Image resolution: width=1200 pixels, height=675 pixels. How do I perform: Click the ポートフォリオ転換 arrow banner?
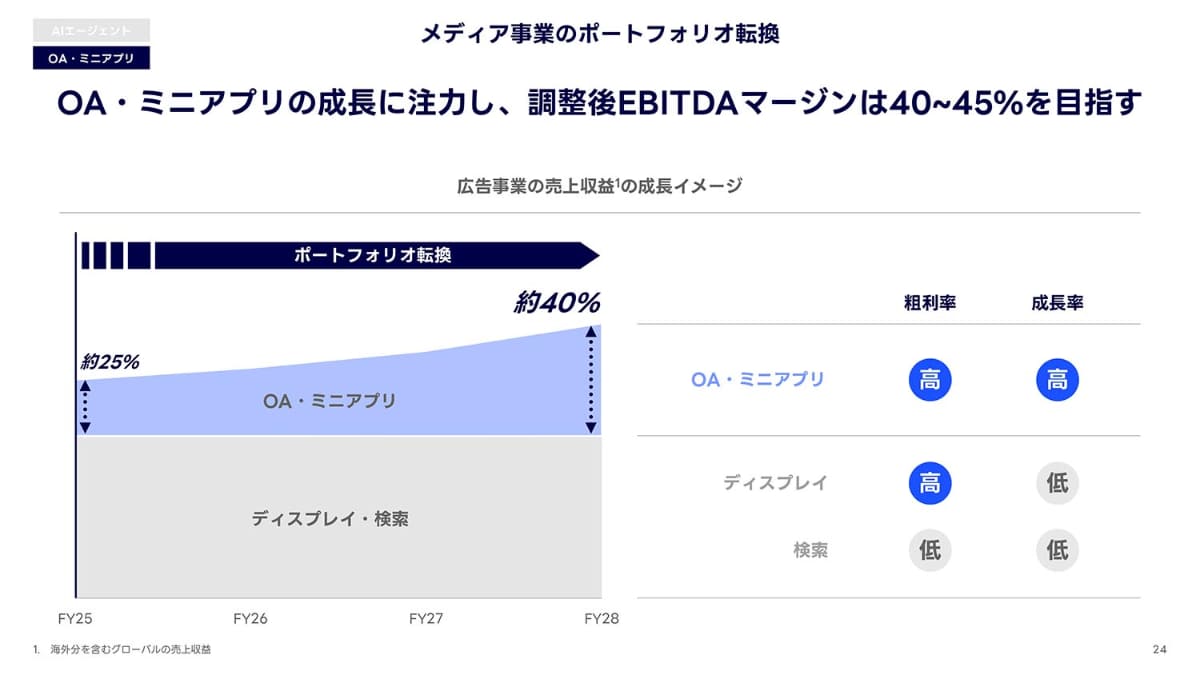pos(372,255)
